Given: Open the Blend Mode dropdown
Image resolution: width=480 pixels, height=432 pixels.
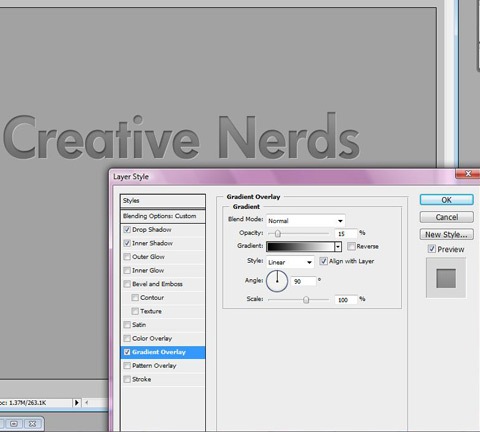Looking at the screenshot, I should (x=306, y=221).
